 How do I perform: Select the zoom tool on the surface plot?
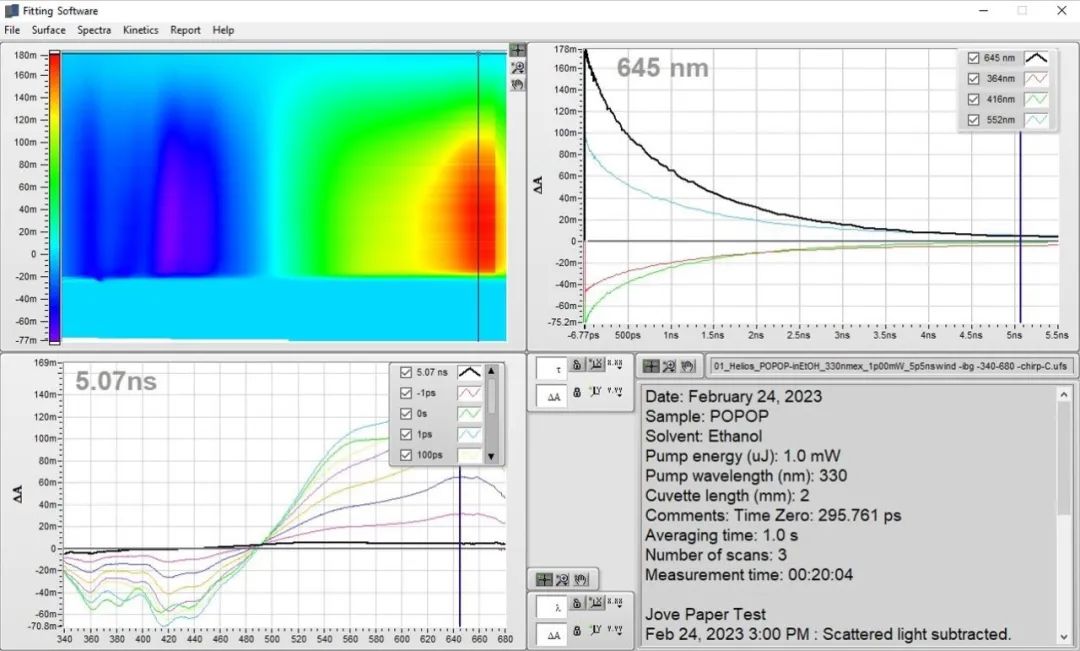point(517,67)
